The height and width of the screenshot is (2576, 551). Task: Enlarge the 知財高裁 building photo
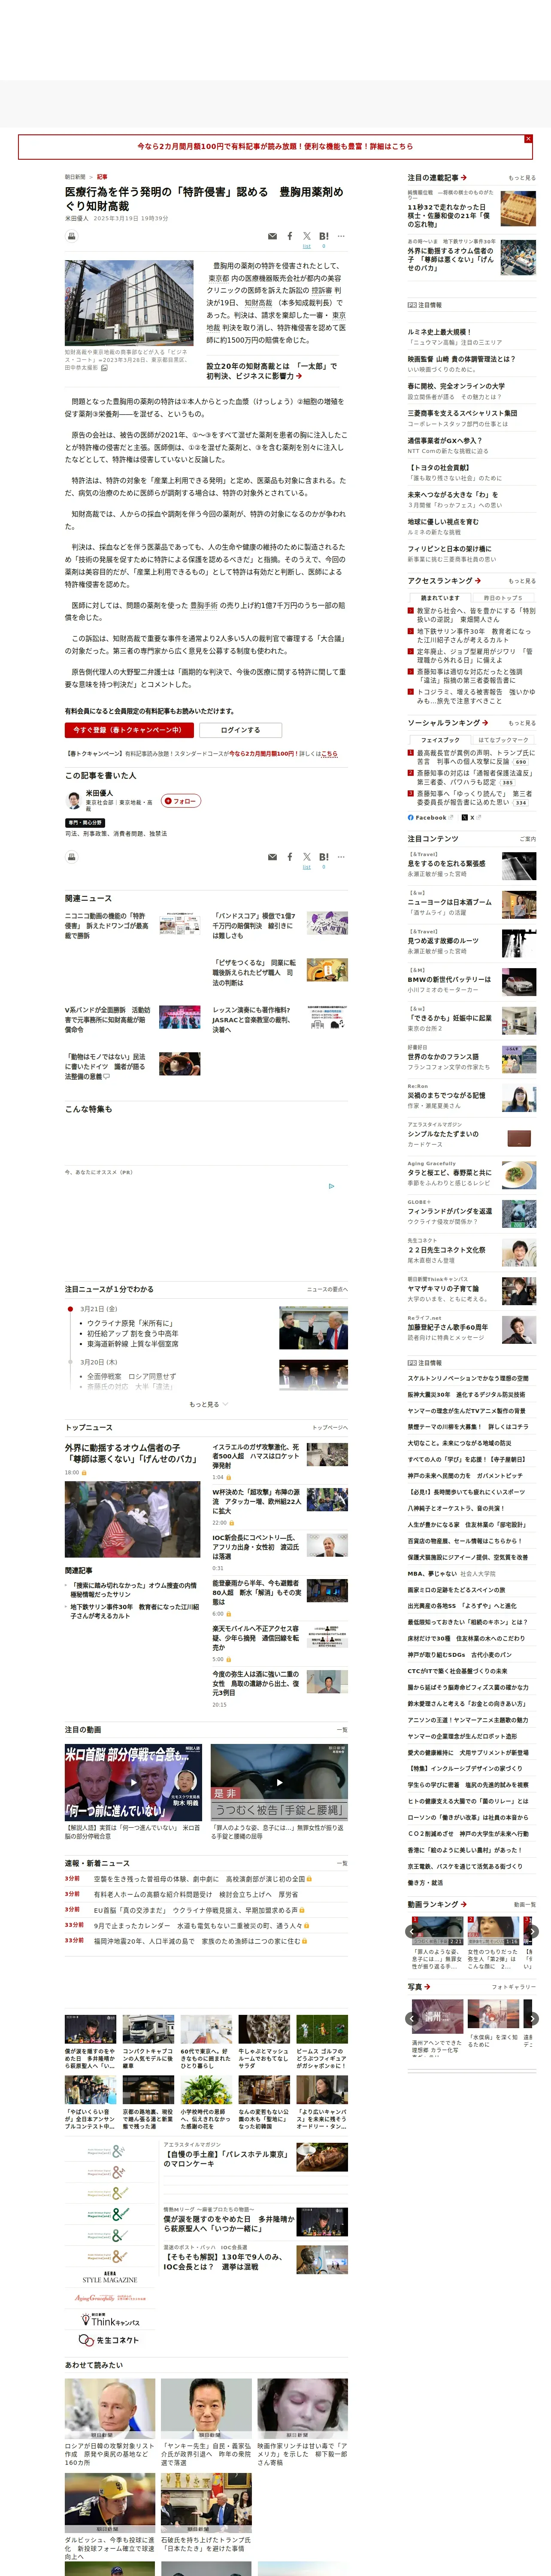129,303
